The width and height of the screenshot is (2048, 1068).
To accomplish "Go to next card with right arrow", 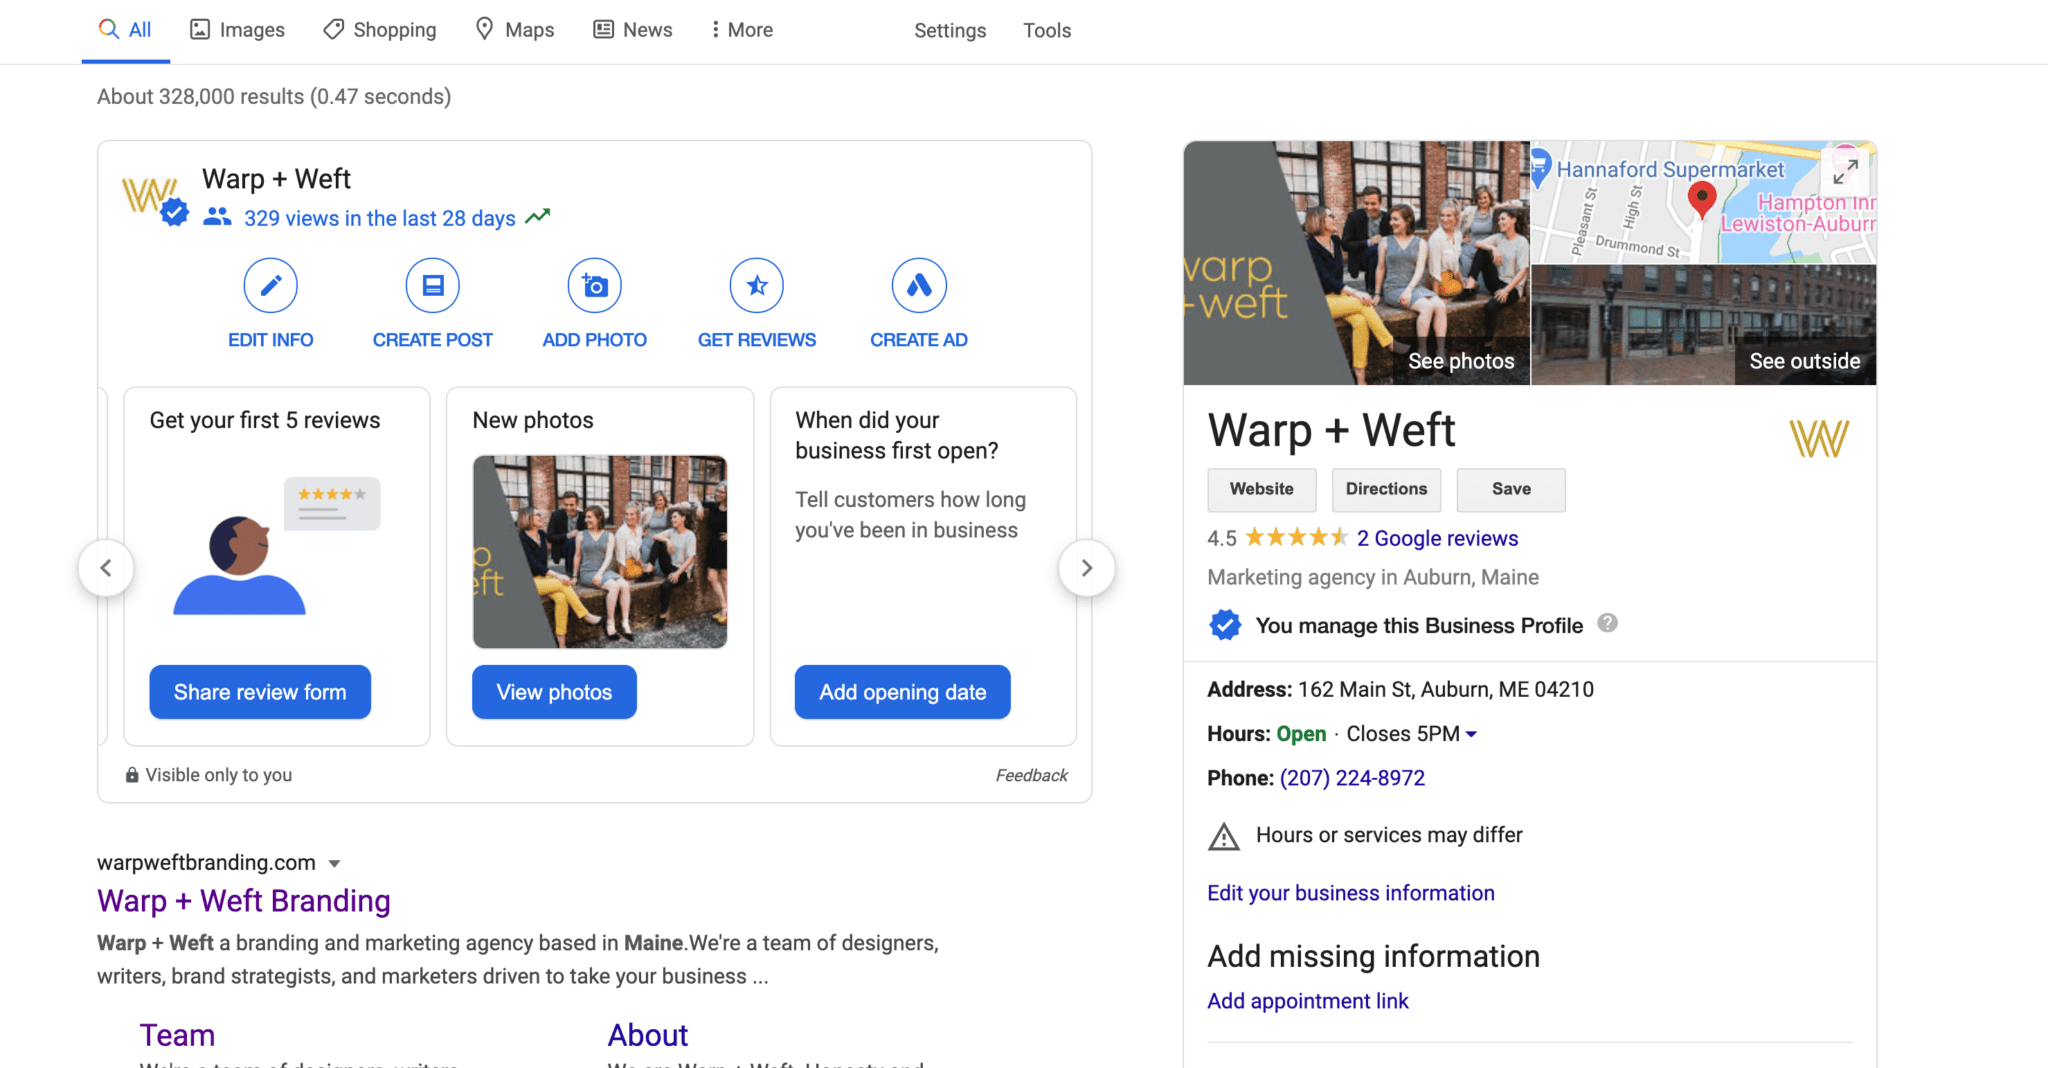I will pos(1087,568).
